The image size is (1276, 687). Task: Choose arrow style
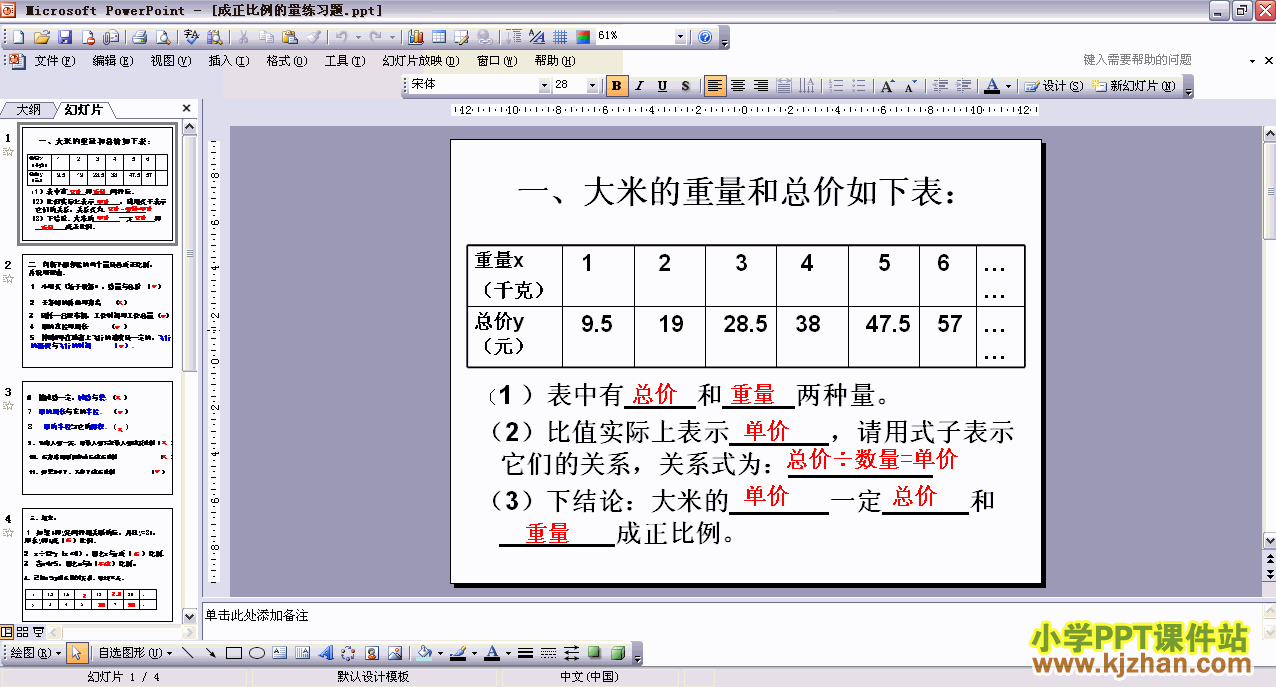click(571, 653)
